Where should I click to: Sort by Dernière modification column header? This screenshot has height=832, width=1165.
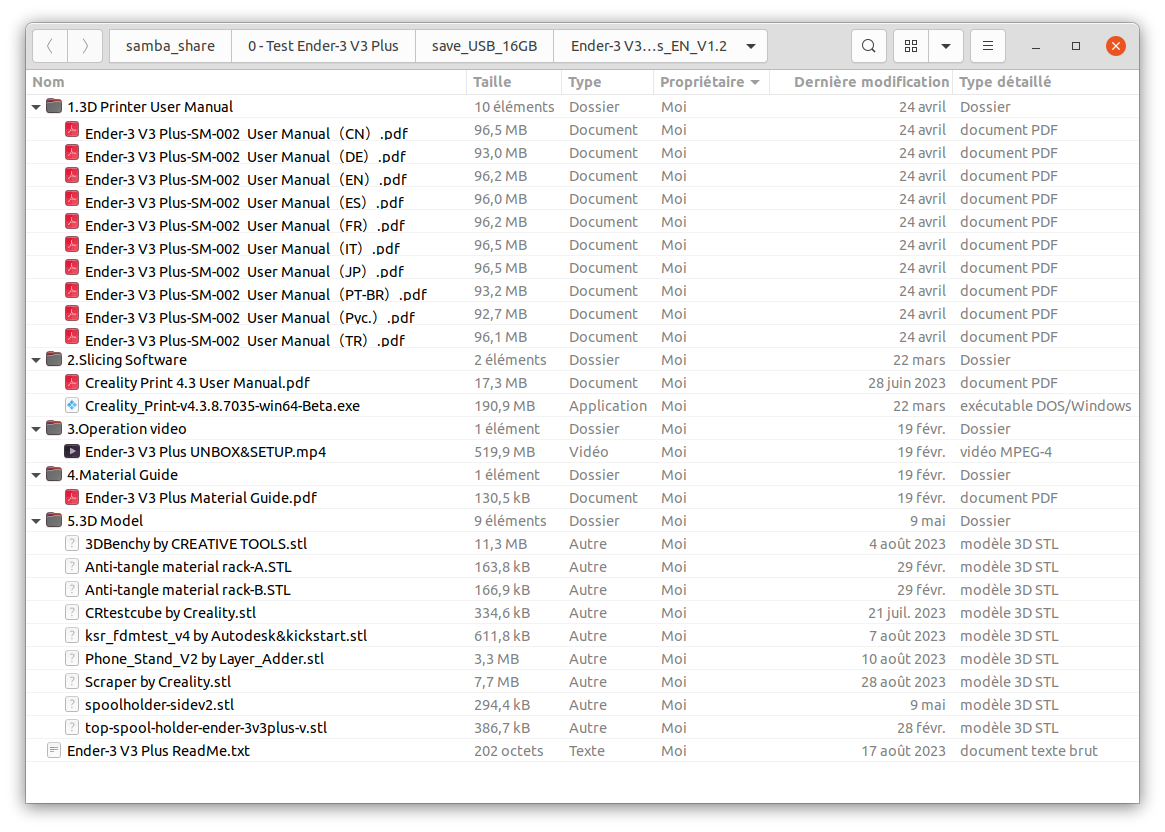(x=860, y=82)
